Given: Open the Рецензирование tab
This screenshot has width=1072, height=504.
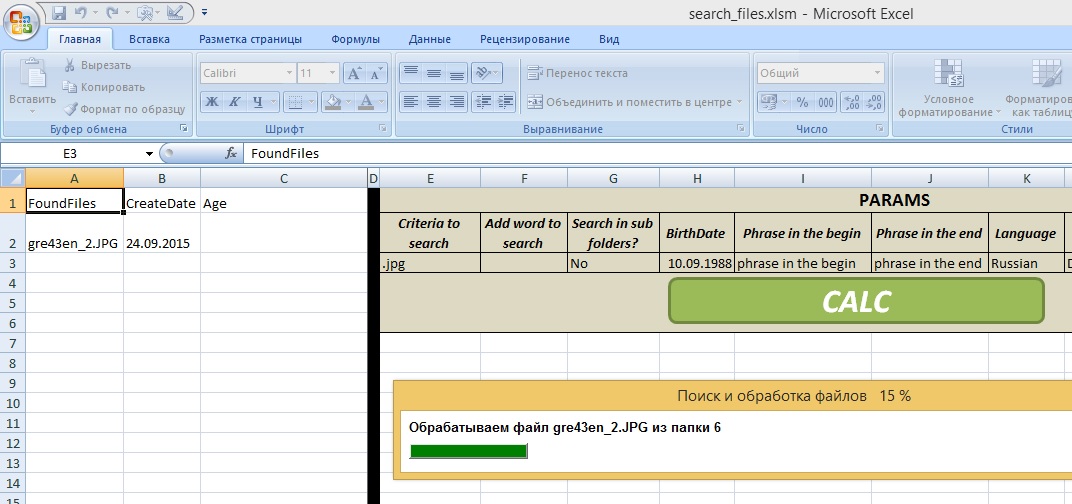Looking at the screenshot, I should pos(524,39).
